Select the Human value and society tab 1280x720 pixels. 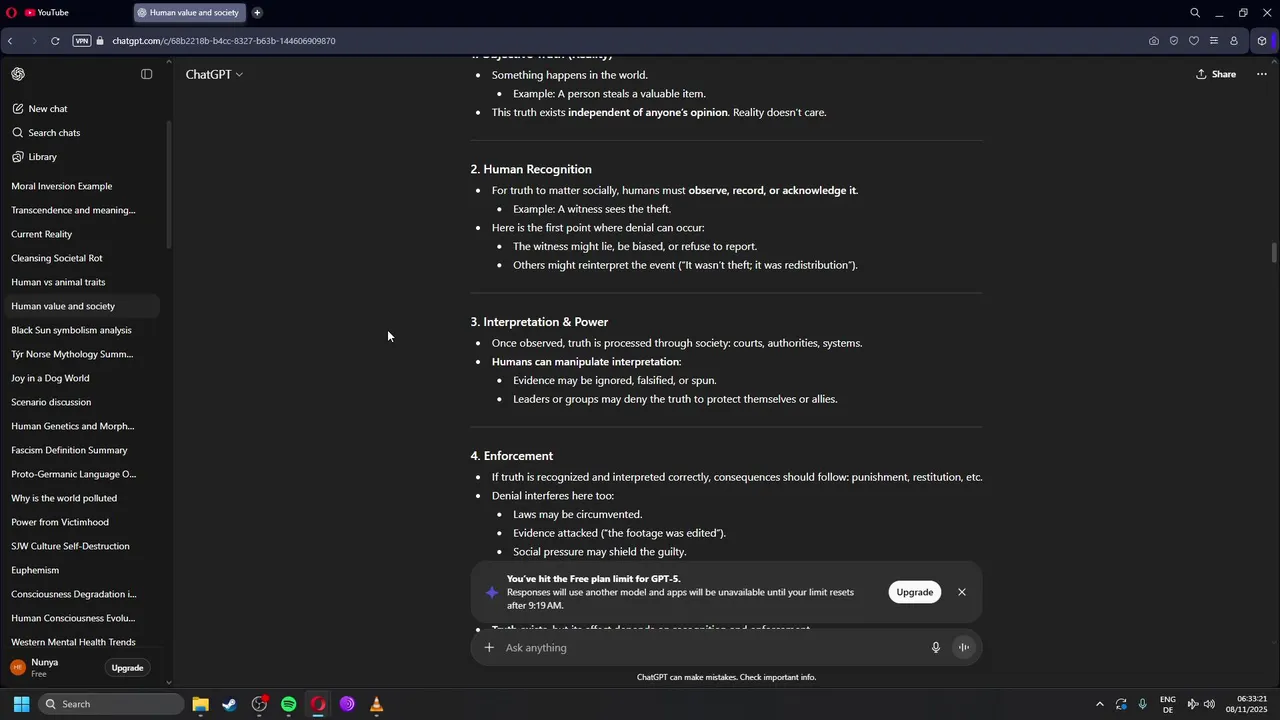pos(190,13)
